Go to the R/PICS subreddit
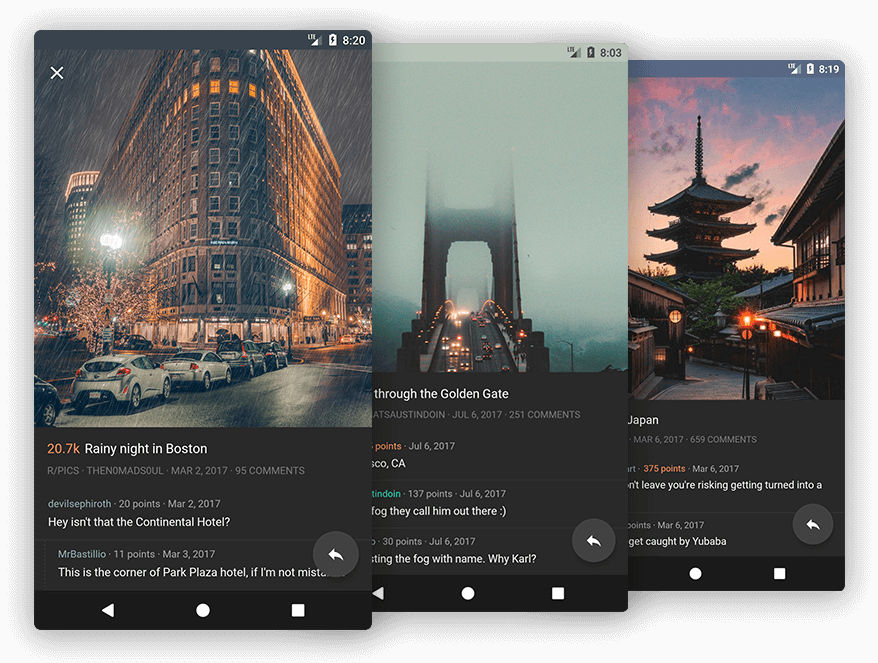Viewport: 878px width, 663px height. coord(63,471)
